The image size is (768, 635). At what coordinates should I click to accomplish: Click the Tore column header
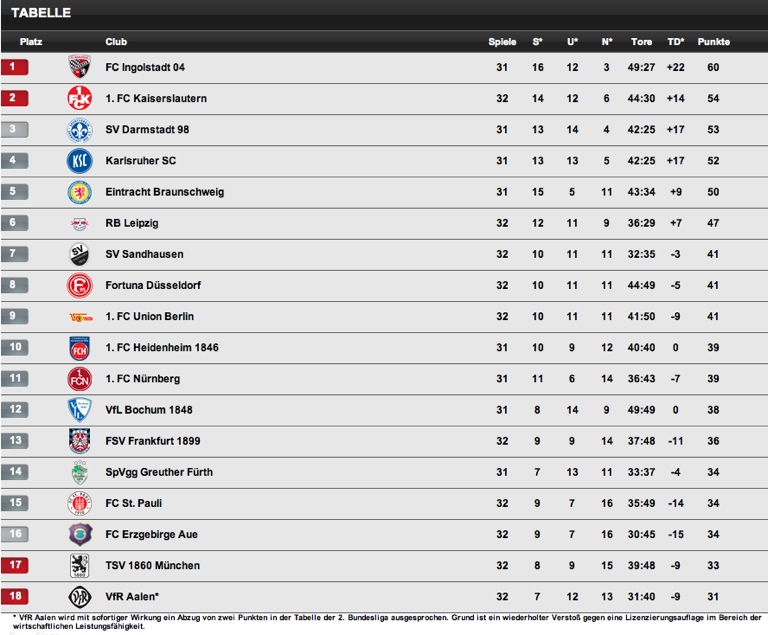pyautogui.click(x=641, y=42)
